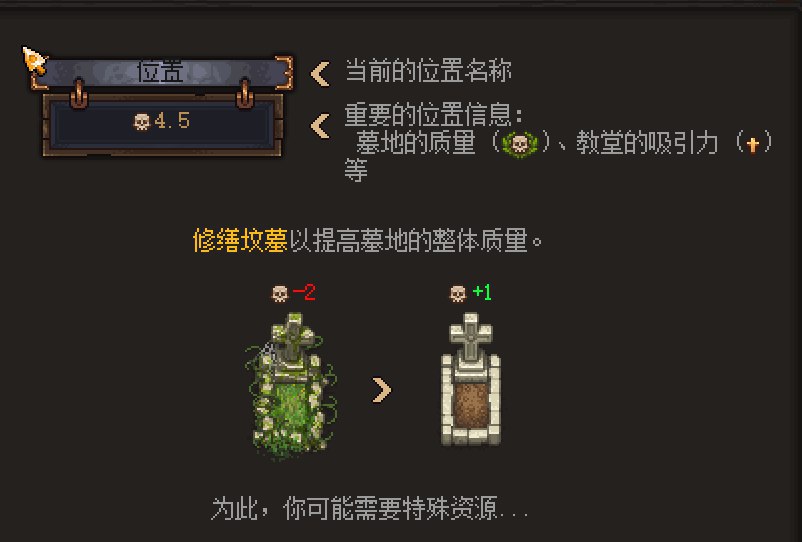
Task: Click the yellow 修缮坟墓 highlighted text
Action: (240, 240)
